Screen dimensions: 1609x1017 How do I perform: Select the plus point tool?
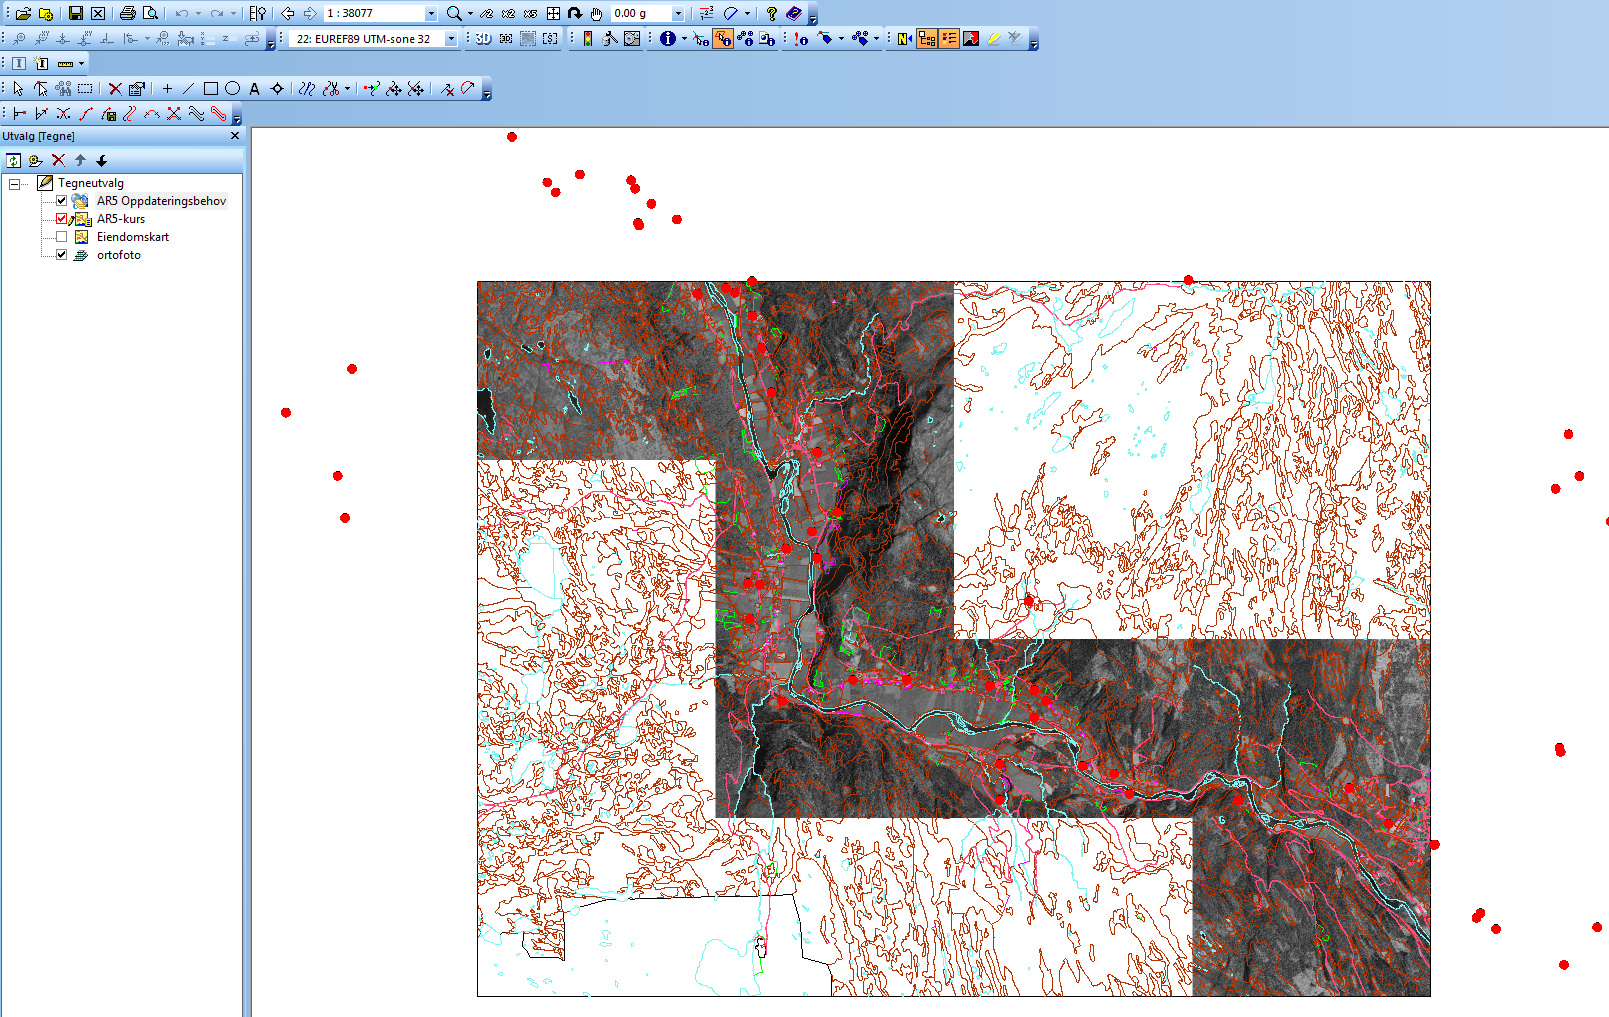[x=167, y=88]
